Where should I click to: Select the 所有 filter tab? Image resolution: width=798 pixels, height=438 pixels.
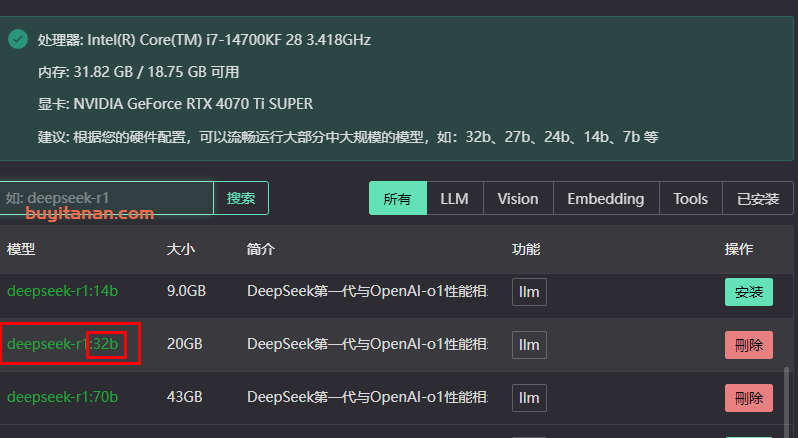pyautogui.click(x=397, y=198)
